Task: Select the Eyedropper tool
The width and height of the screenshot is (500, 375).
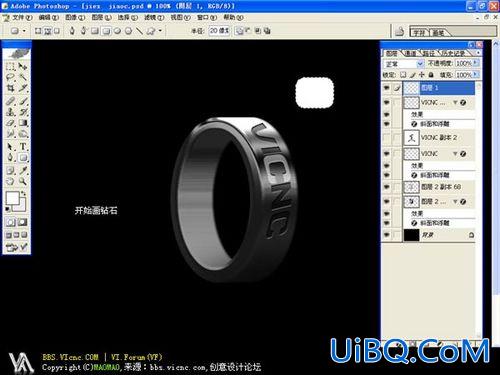Action: 23,170
